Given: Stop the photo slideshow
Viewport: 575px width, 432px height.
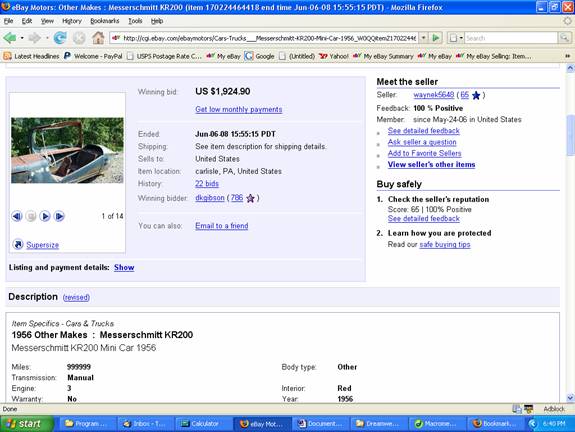Looking at the screenshot, I should (x=31, y=216).
